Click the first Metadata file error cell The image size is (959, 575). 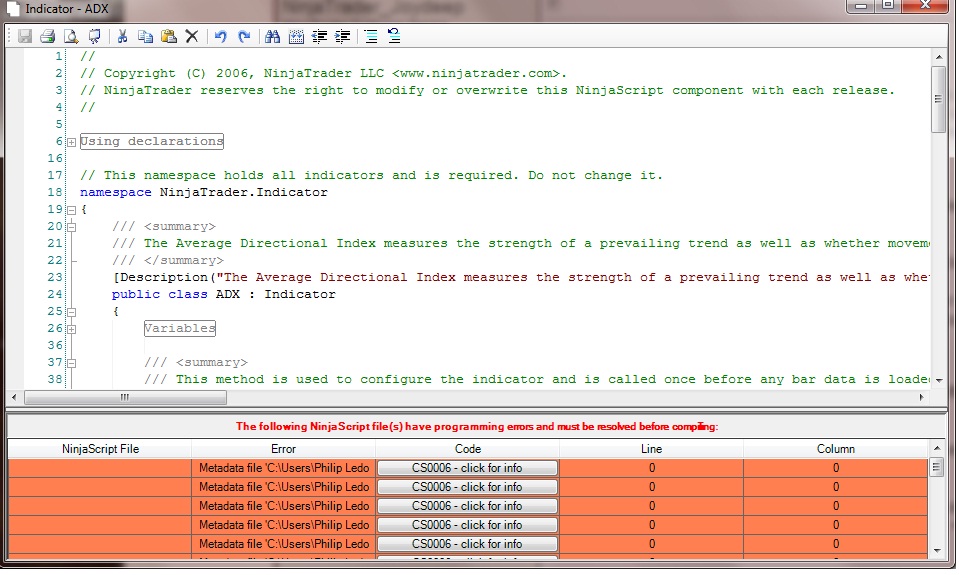click(x=284, y=468)
